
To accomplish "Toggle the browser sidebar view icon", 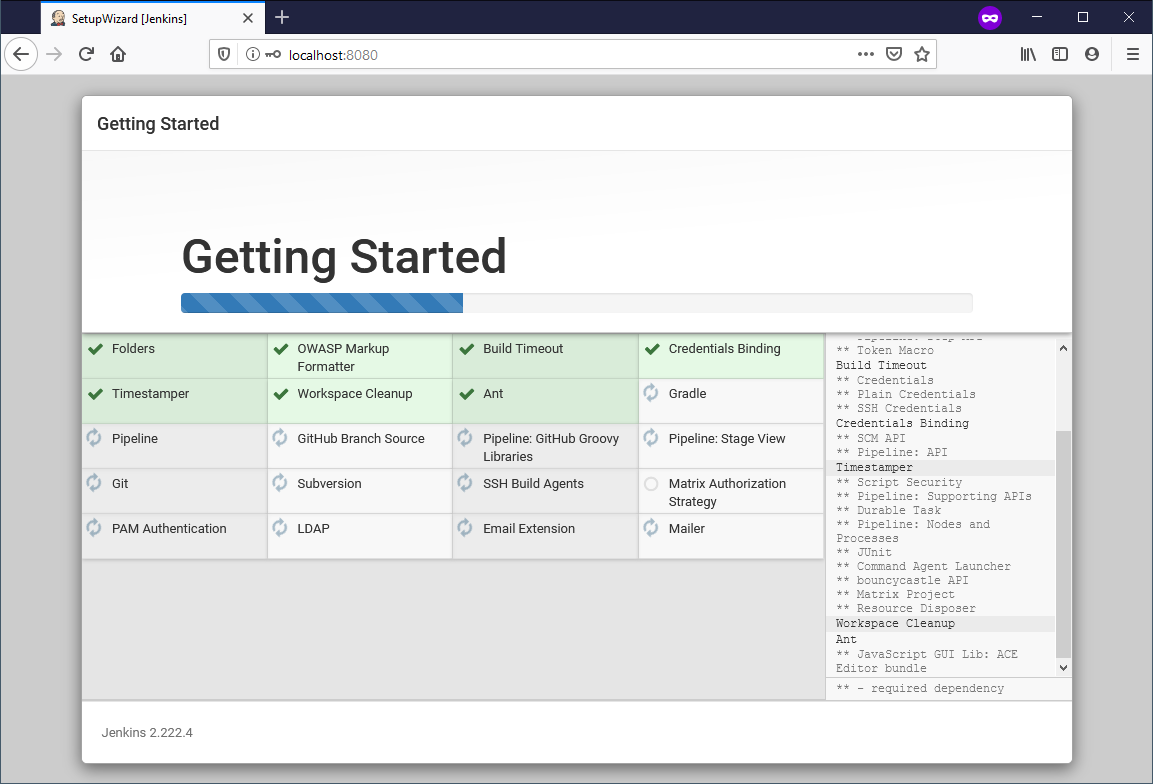I will (x=1060, y=54).
